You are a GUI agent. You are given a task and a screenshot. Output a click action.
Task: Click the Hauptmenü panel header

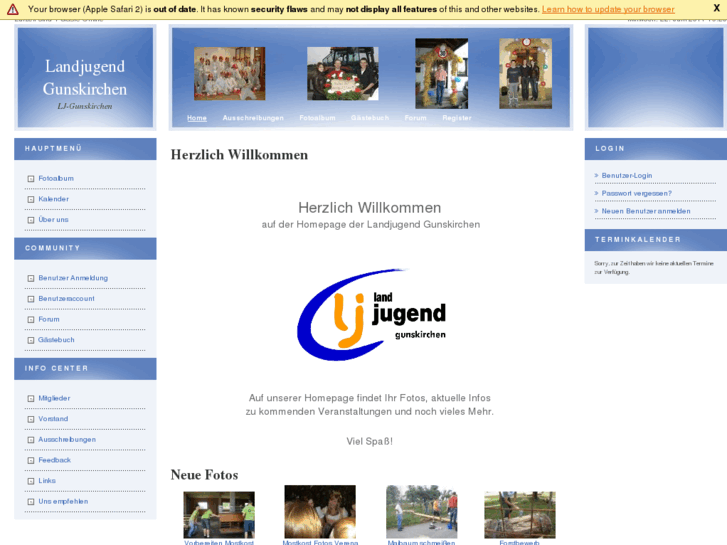point(85,149)
